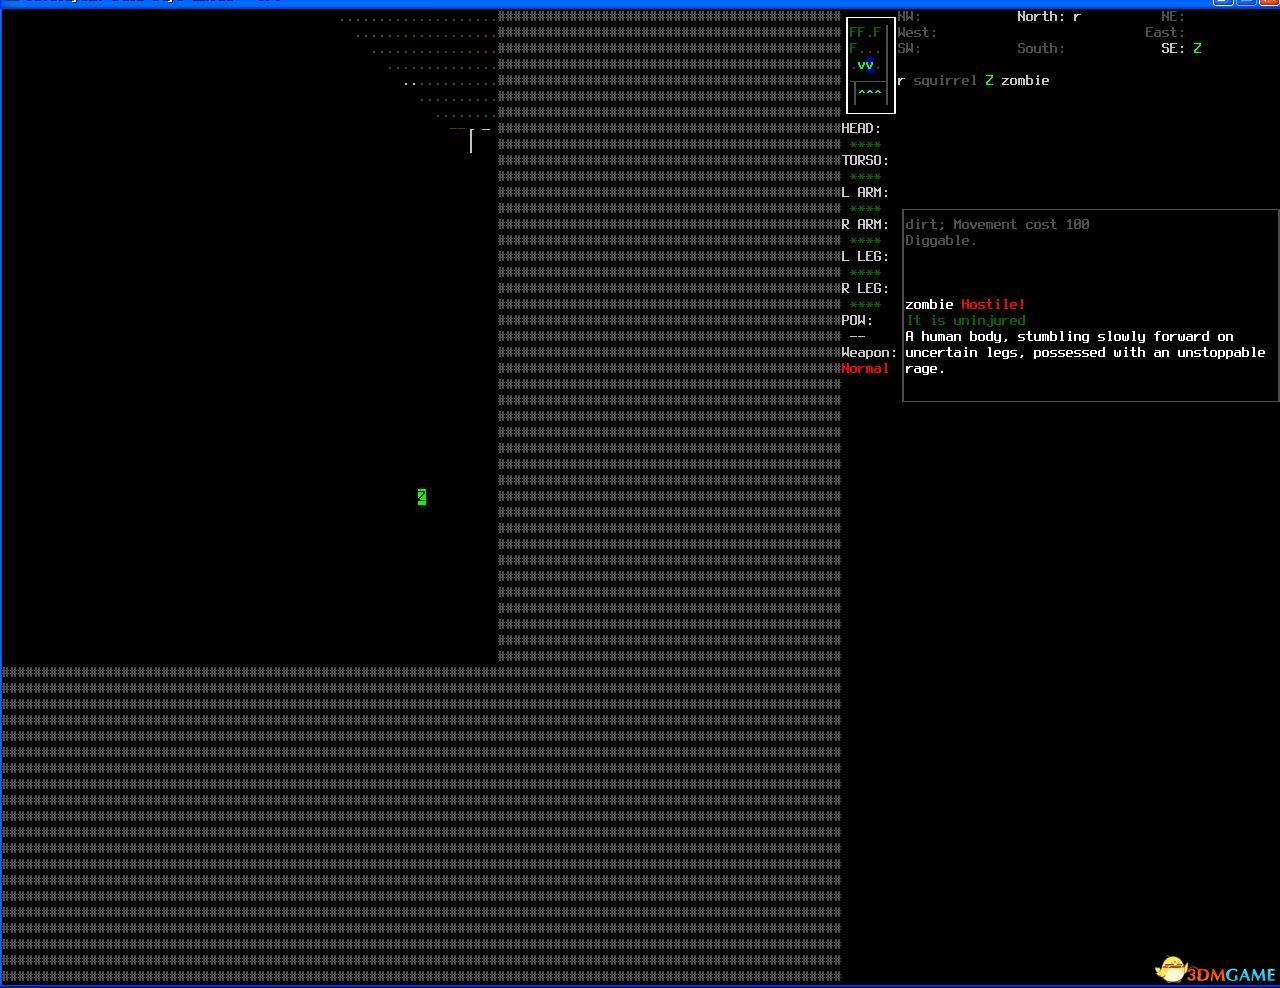Click the L LEG health star bar
The width and height of the screenshot is (1280, 988).
point(865,273)
